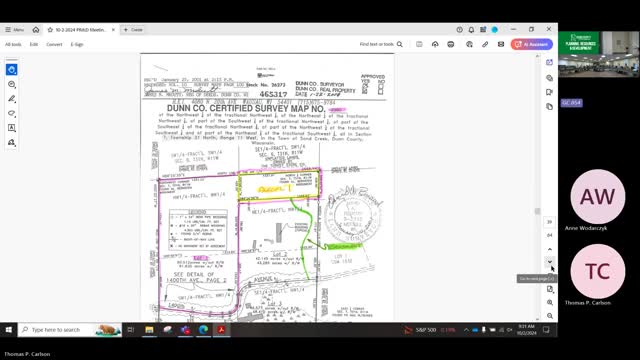Open the Convert menu item
Image resolution: width=640 pixels, height=360 pixels.
coord(54,44)
